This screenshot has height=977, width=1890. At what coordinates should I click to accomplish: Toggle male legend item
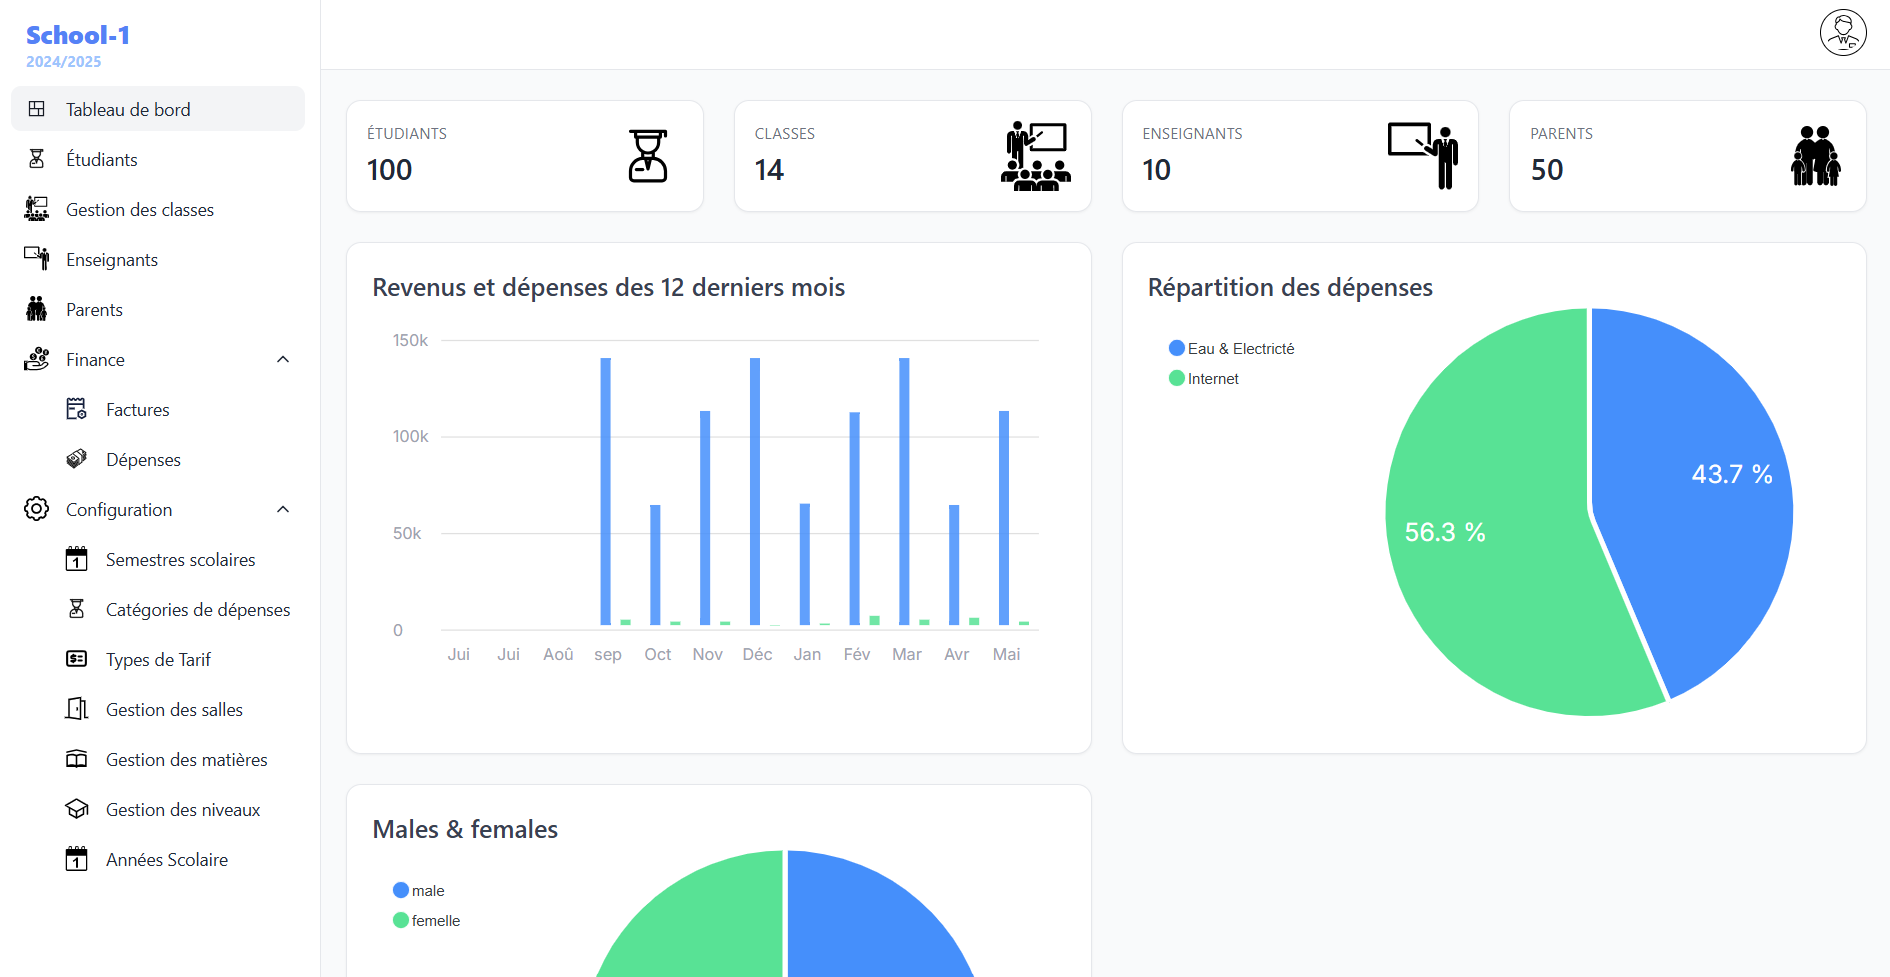click(x=419, y=890)
